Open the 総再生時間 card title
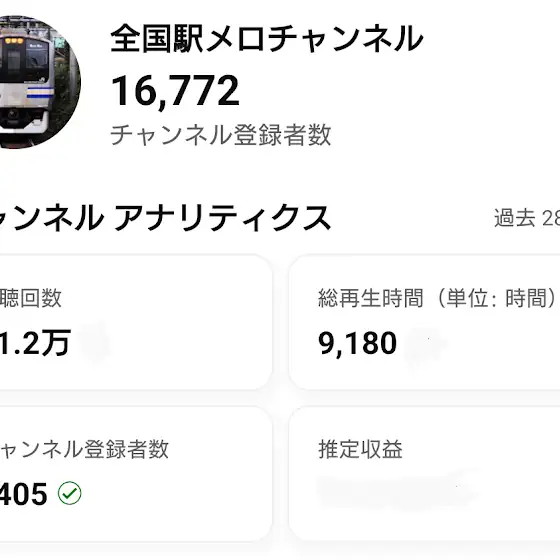Screen dimensions: 560x560 371,298
